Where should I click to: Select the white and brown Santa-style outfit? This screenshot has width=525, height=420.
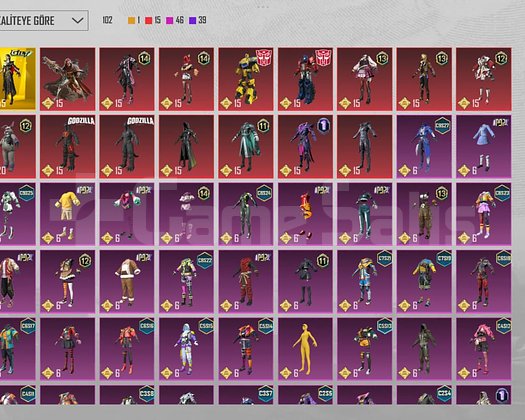127,282
